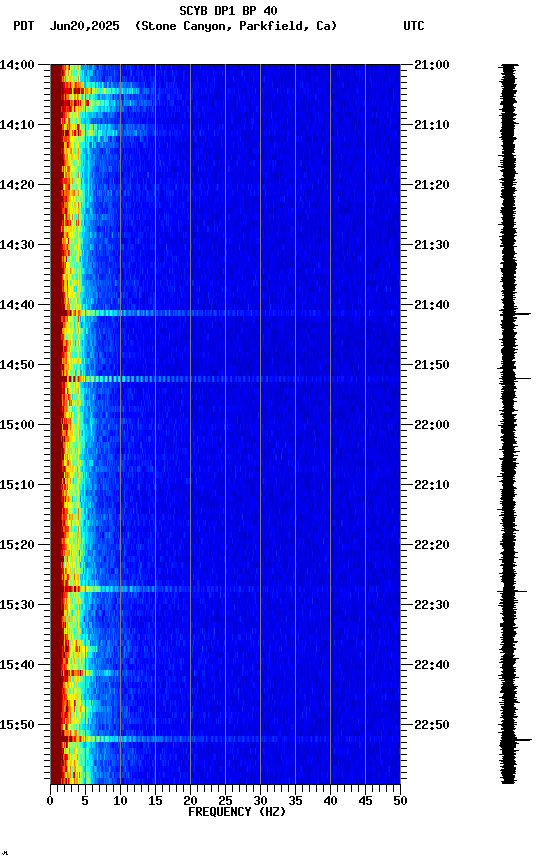Click the "PDT" timezone label
This screenshot has width=552, height=864.
[x=24, y=26]
